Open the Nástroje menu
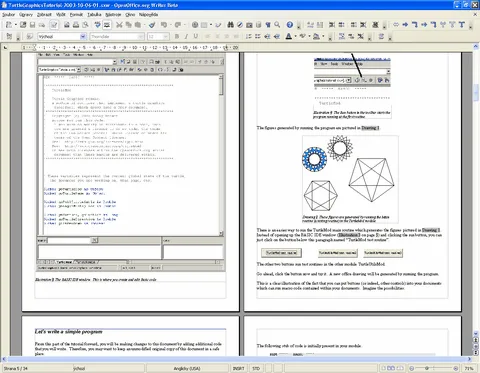Image resolution: width=480 pixels, height=373 pixels. [113, 14]
